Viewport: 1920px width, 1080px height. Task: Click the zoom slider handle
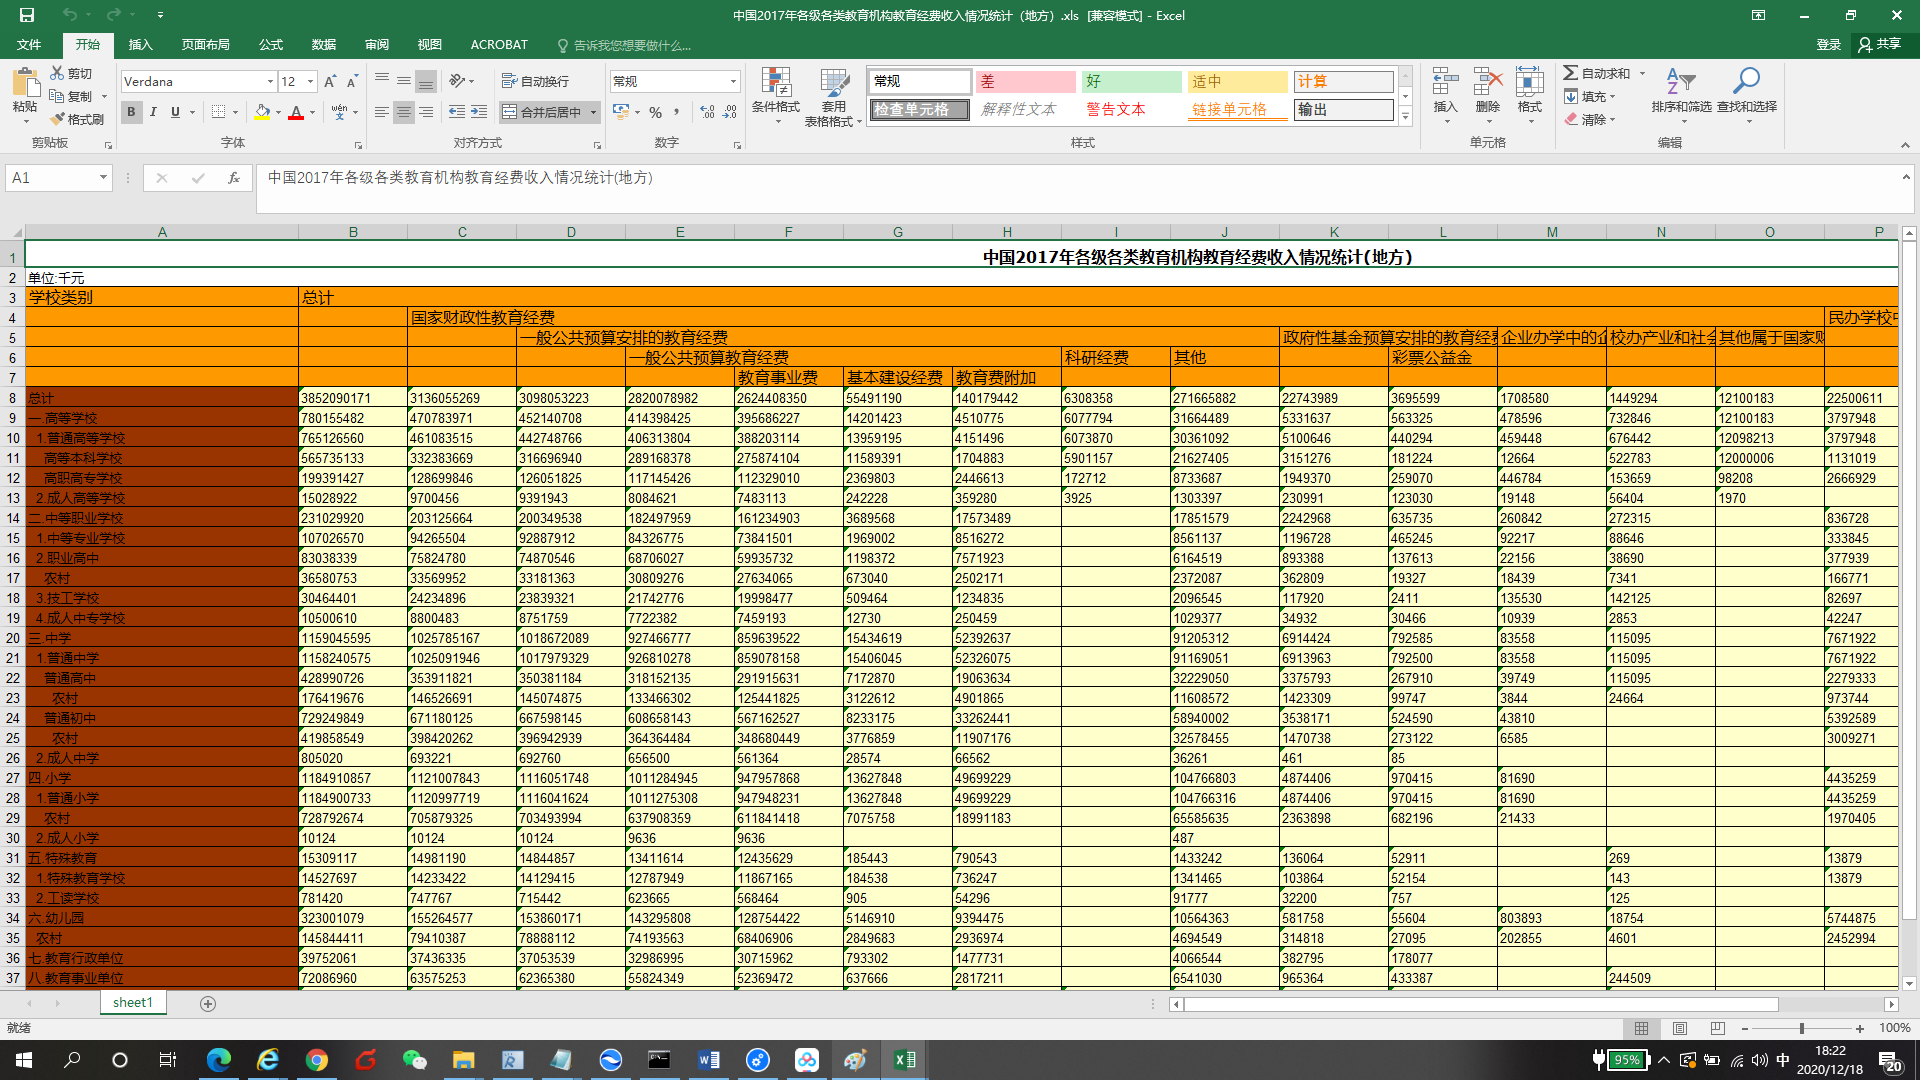tap(1802, 1028)
